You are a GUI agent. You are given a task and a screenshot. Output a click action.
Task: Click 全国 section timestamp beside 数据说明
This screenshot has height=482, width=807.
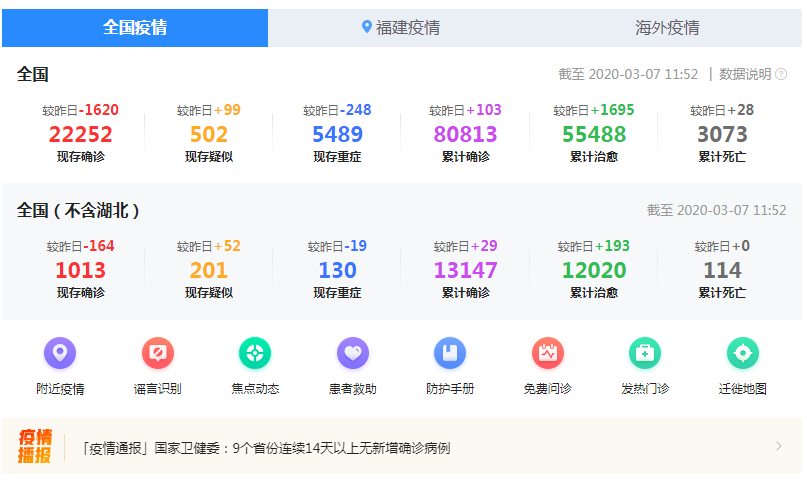(x=628, y=75)
